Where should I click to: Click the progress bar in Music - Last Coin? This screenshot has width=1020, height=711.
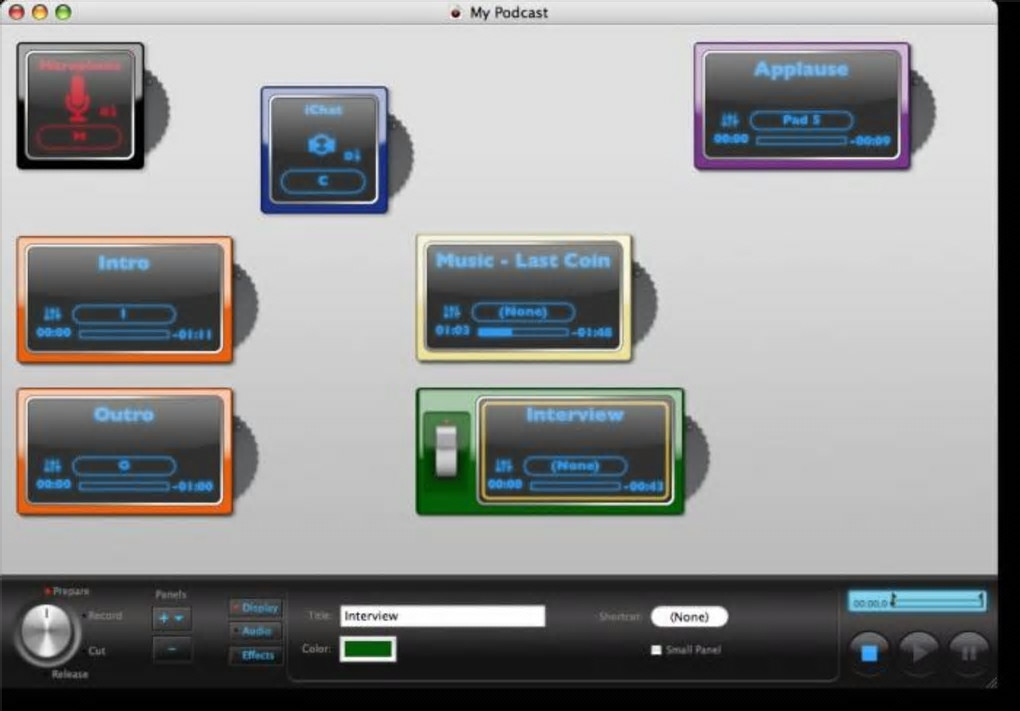[522, 332]
